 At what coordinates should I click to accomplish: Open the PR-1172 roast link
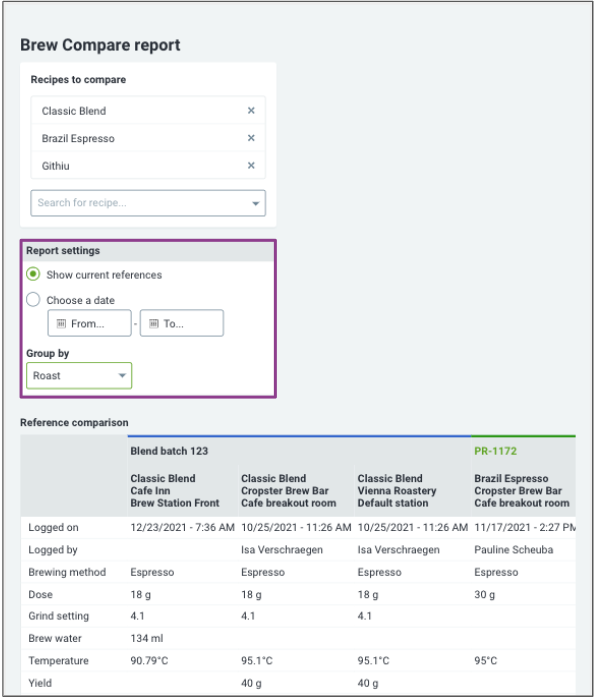tap(495, 451)
